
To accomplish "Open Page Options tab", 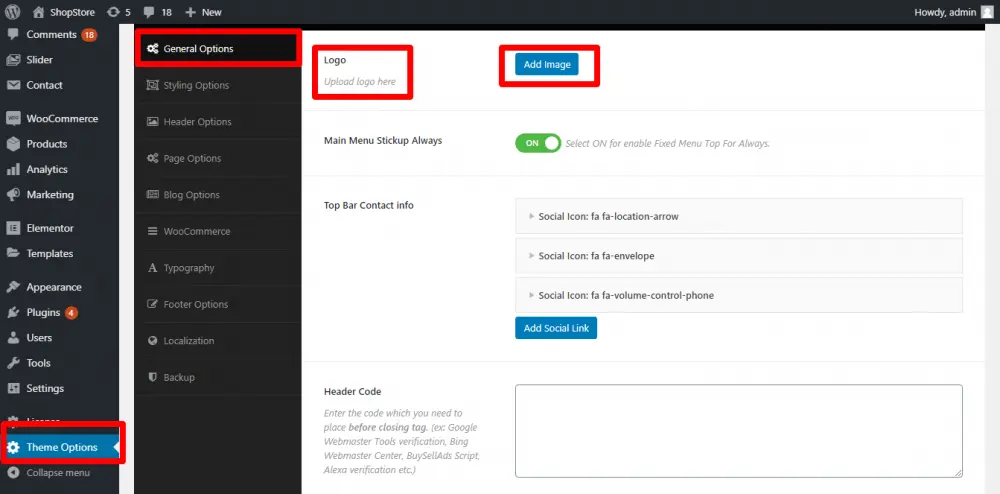I will coord(217,158).
